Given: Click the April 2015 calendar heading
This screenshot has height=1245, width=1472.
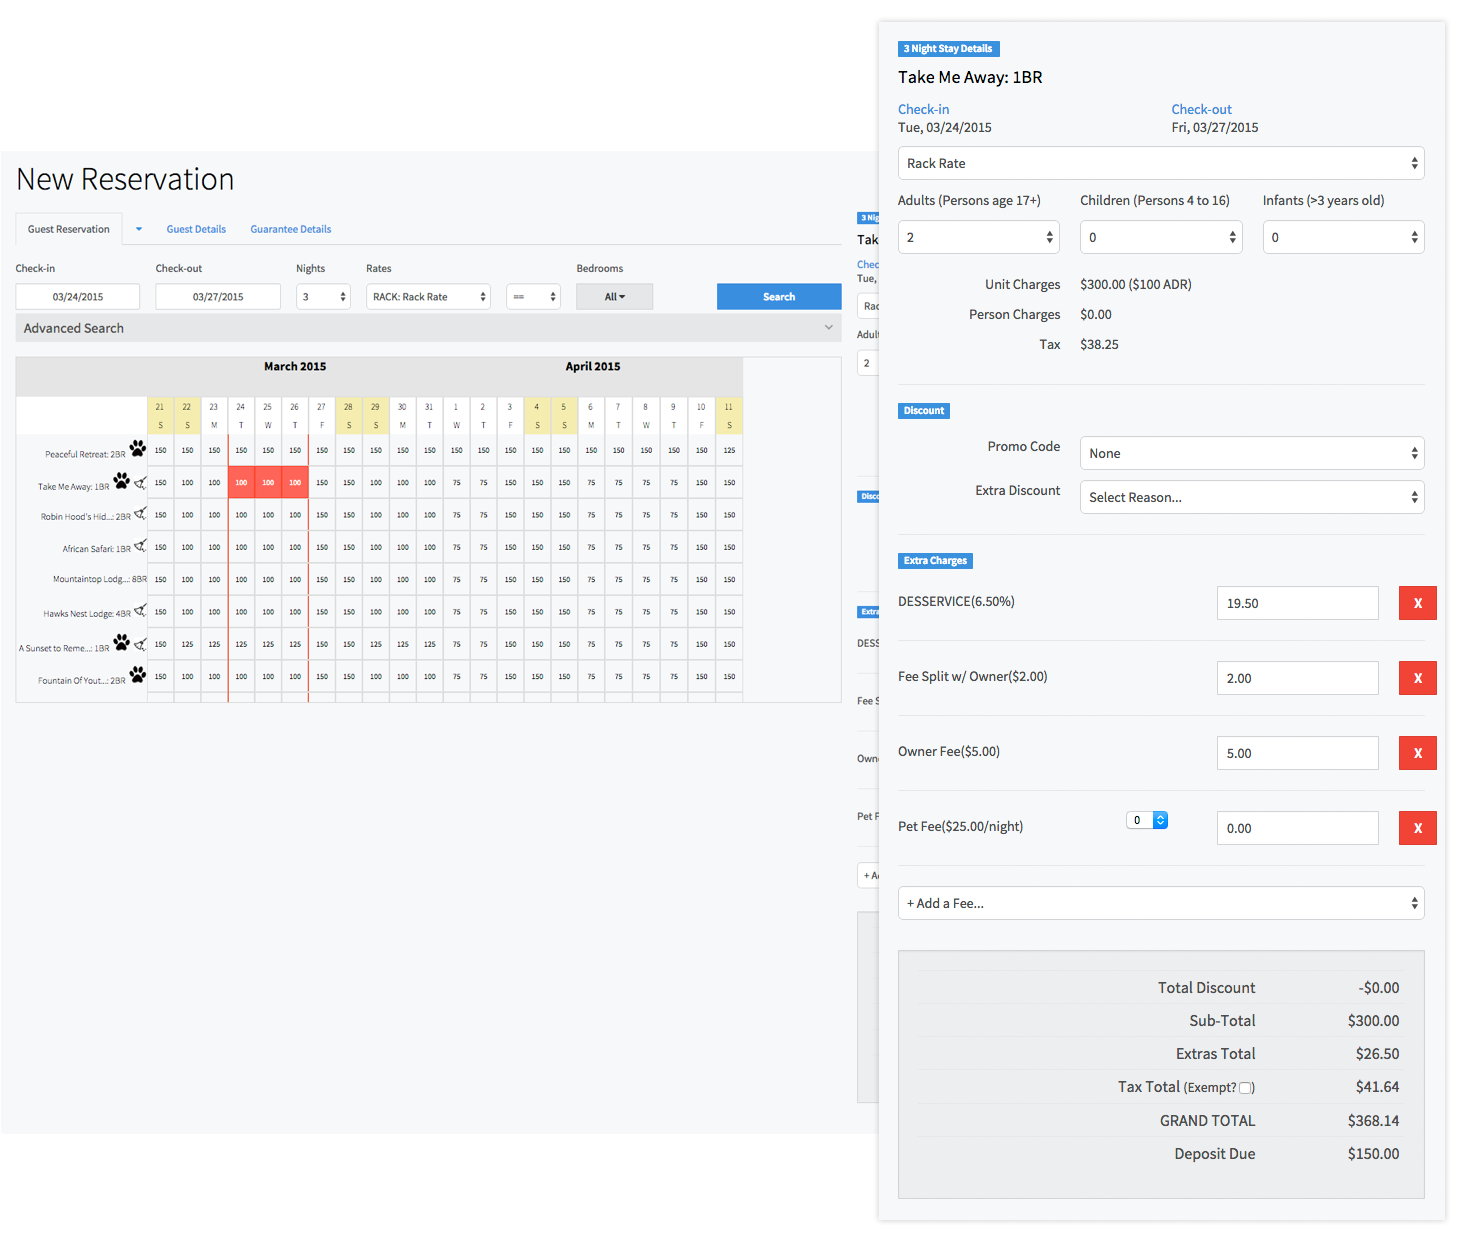Looking at the screenshot, I should click(593, 367).
